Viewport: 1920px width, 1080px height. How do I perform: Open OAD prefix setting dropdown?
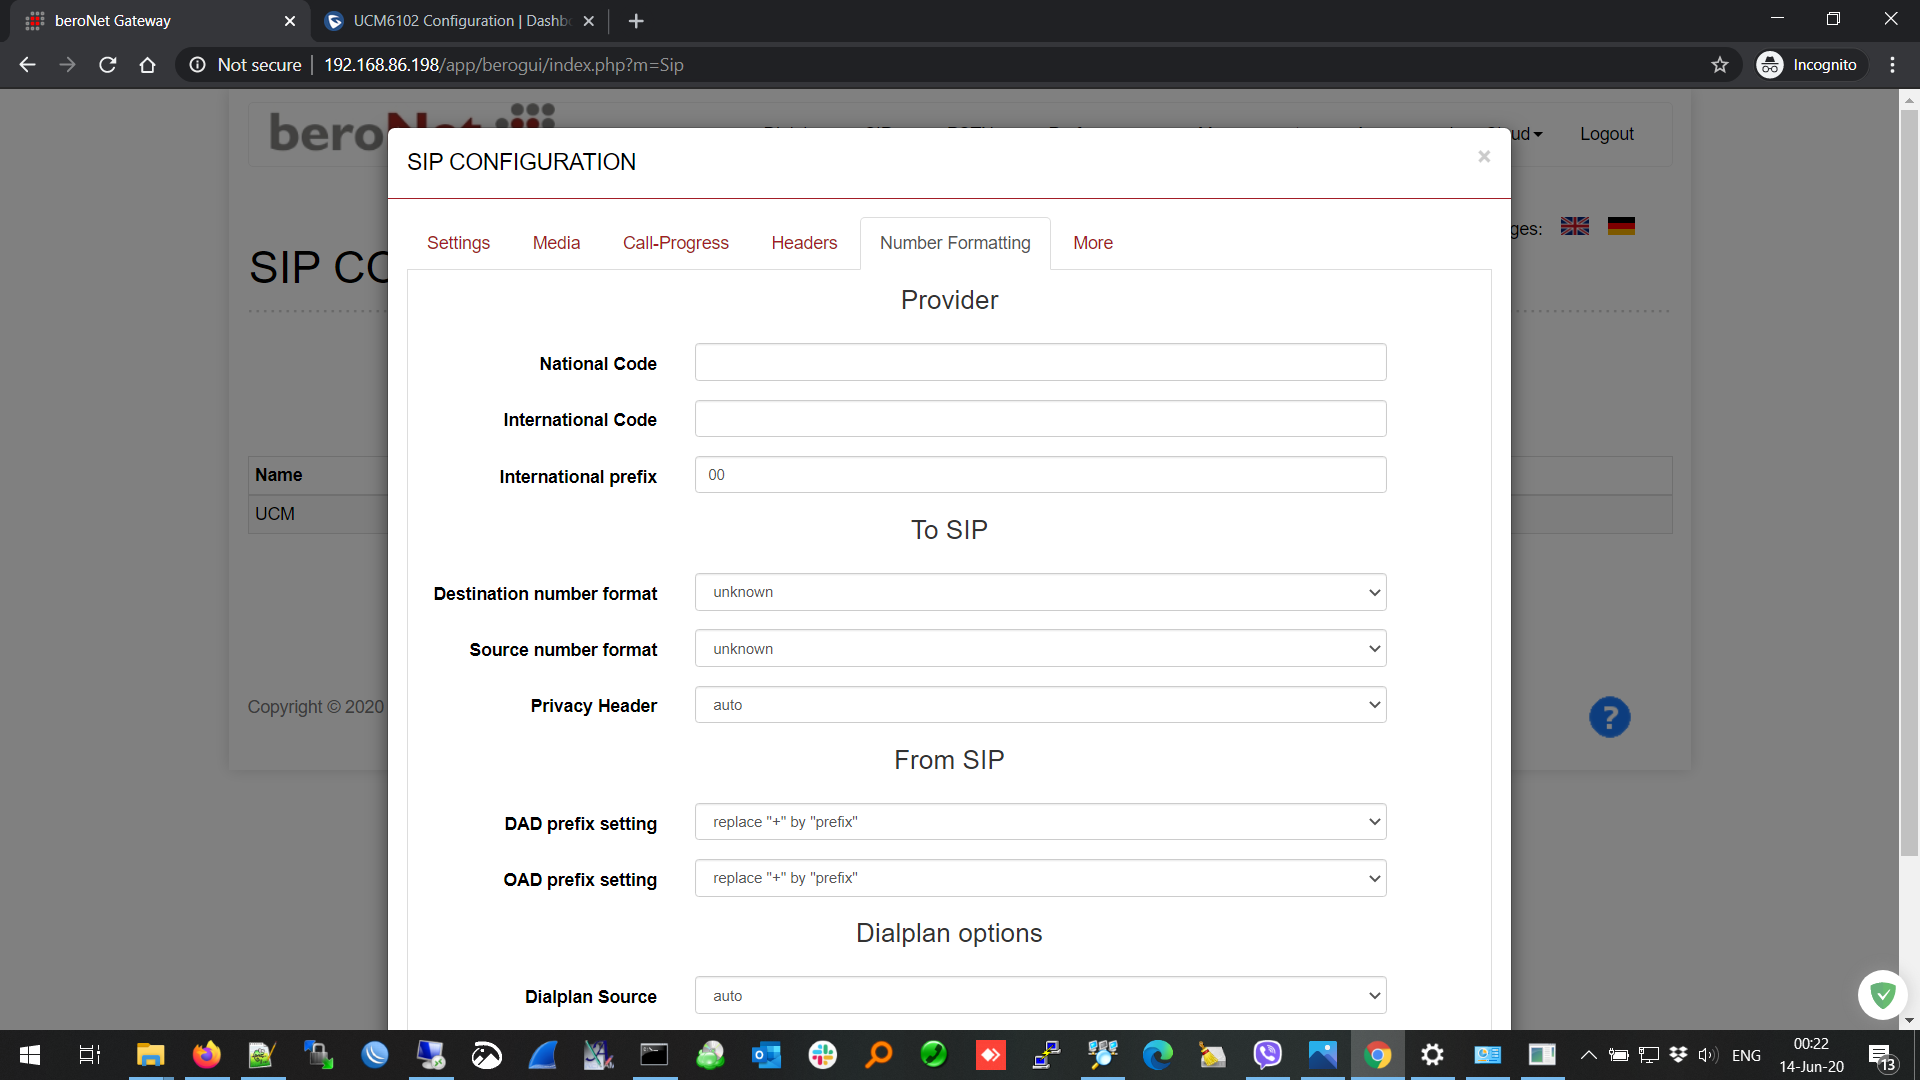click(x=1040, y=878)
